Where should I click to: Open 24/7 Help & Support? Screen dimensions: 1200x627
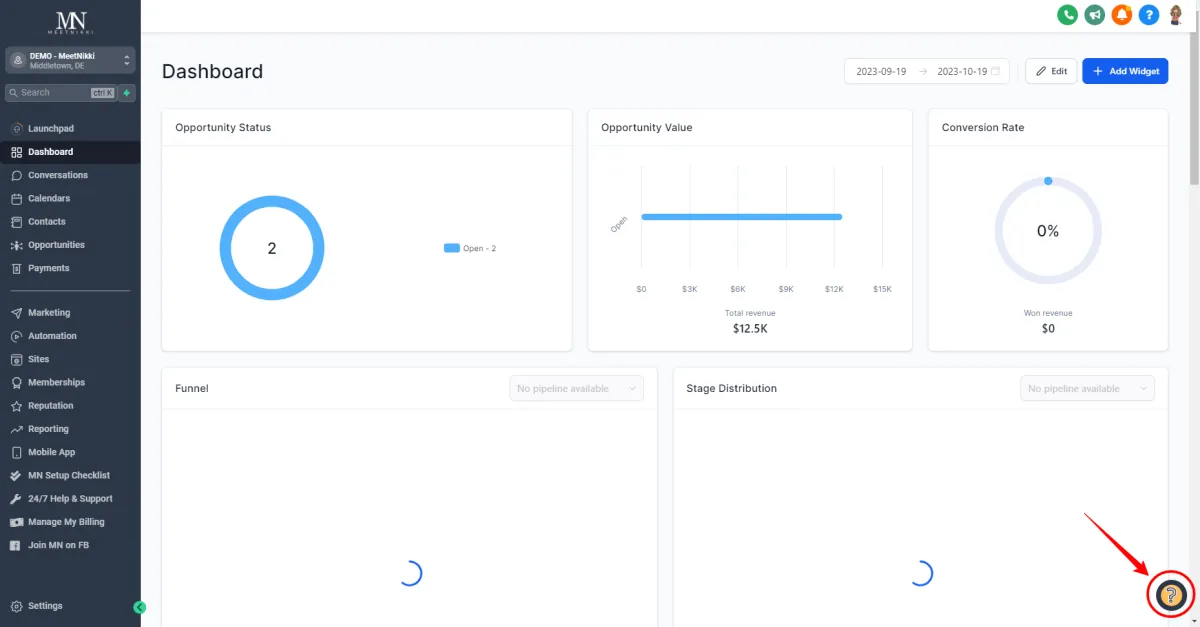coord(70,498)
